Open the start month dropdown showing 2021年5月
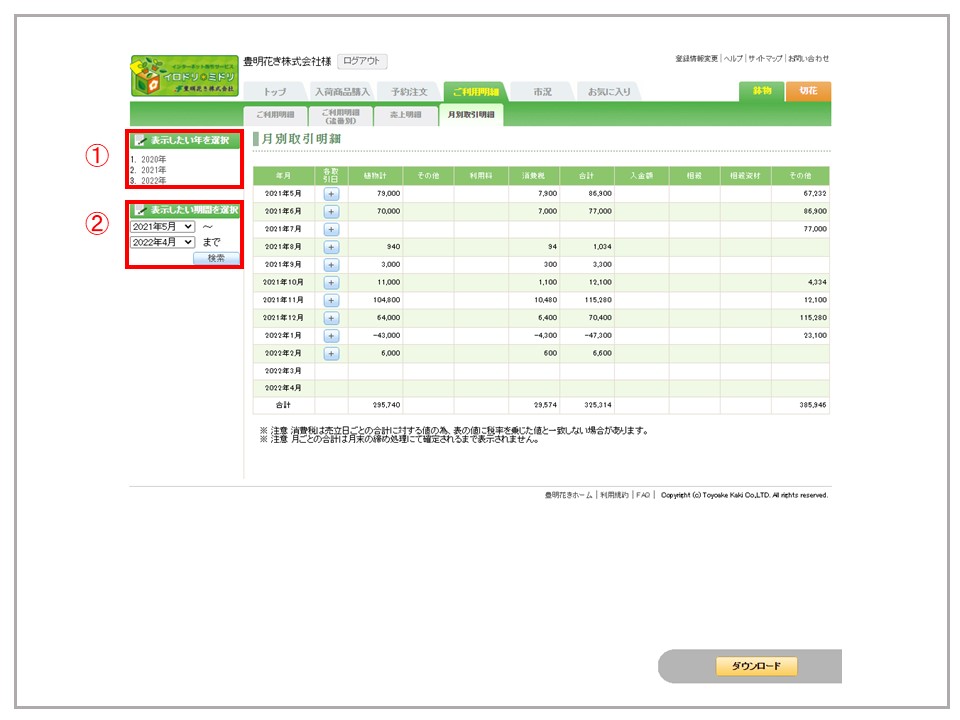Viewport: 960px width, 720px height. coord(162,227)
